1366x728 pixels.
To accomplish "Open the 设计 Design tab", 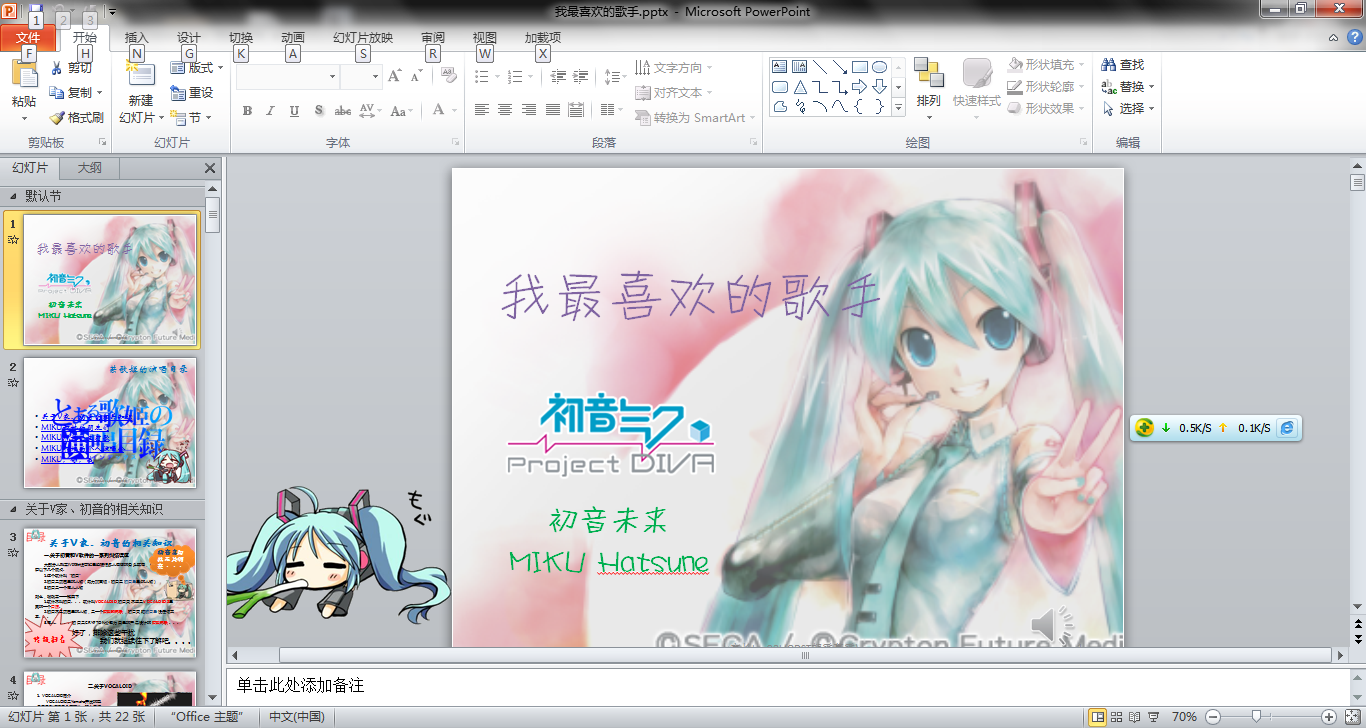I will coord(189,38).
